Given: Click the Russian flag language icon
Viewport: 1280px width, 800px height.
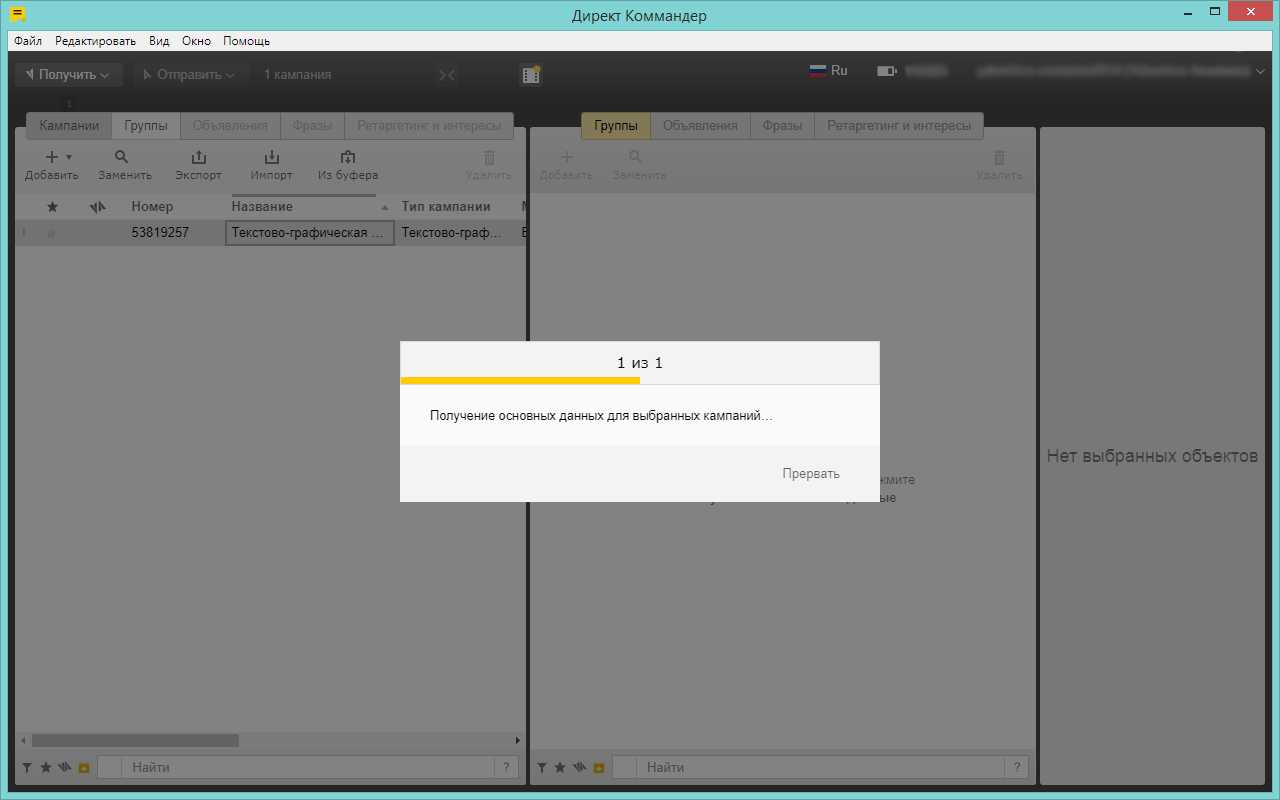Looking at the screenshot, I should (818, 71).
